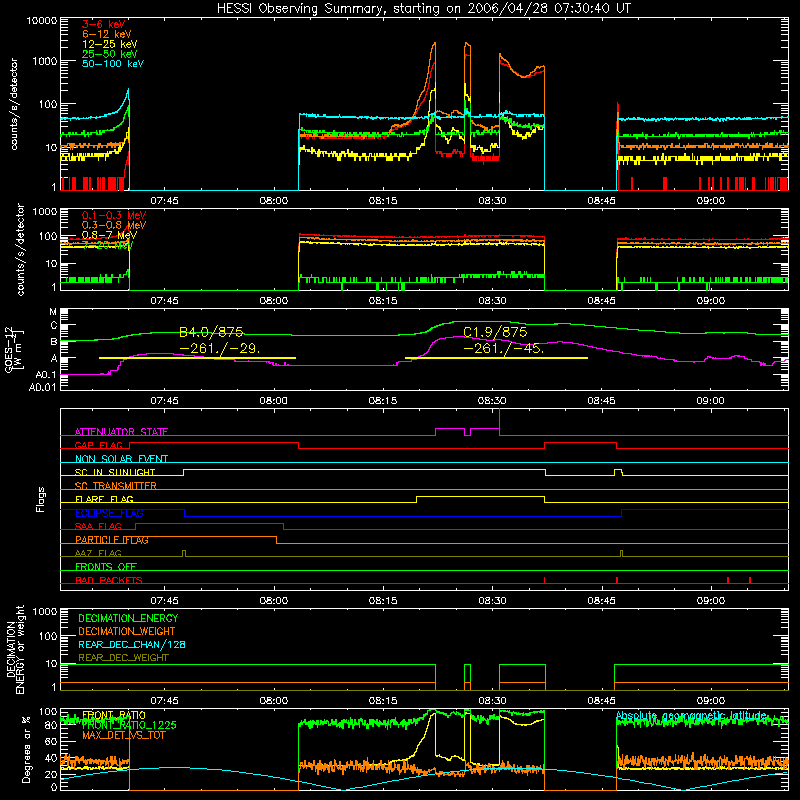The image size is (800, 800).
Task: Click the SC_TRANSMITTER flag label
Action: 116,486
